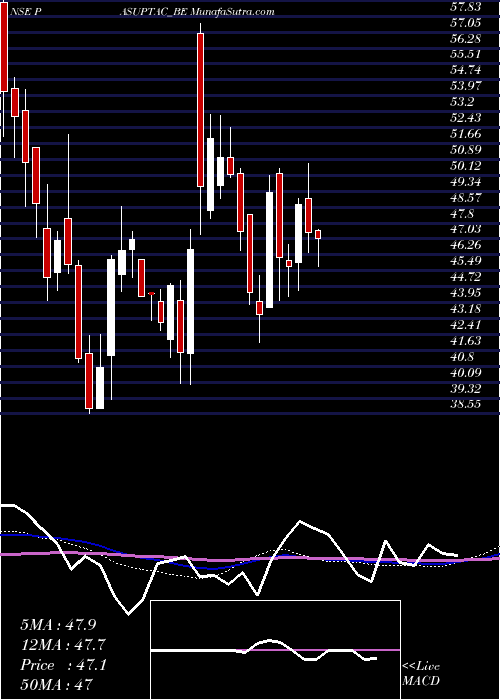500x700 pixels.
Task: Click the 49.34 price axis label
Action: [467, 182]
